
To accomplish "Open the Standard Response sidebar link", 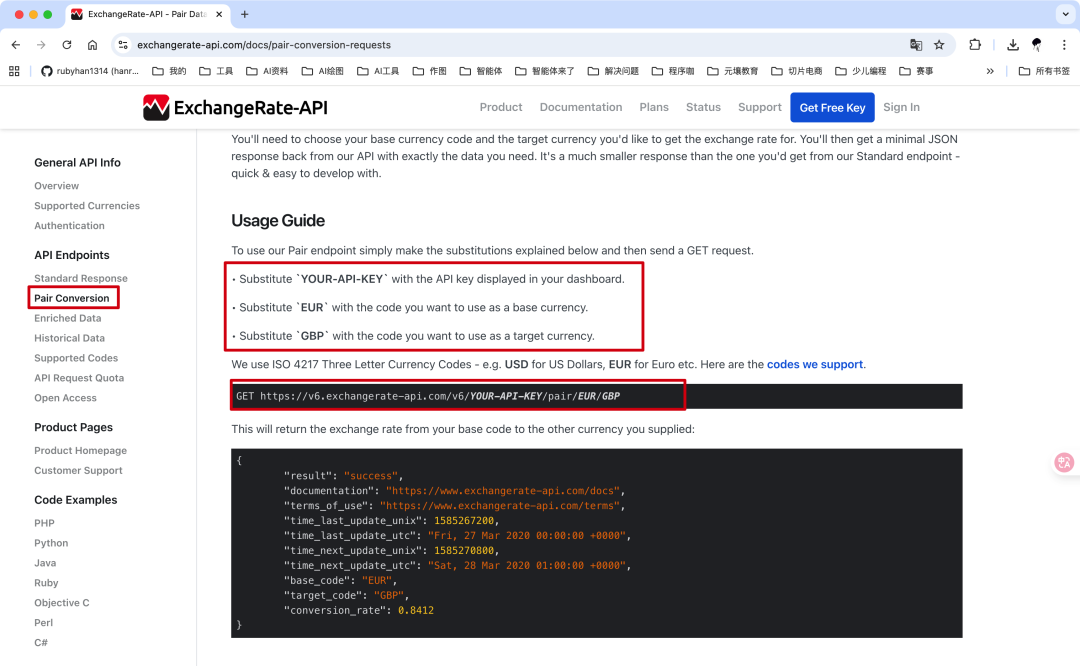I will (81, 278).
